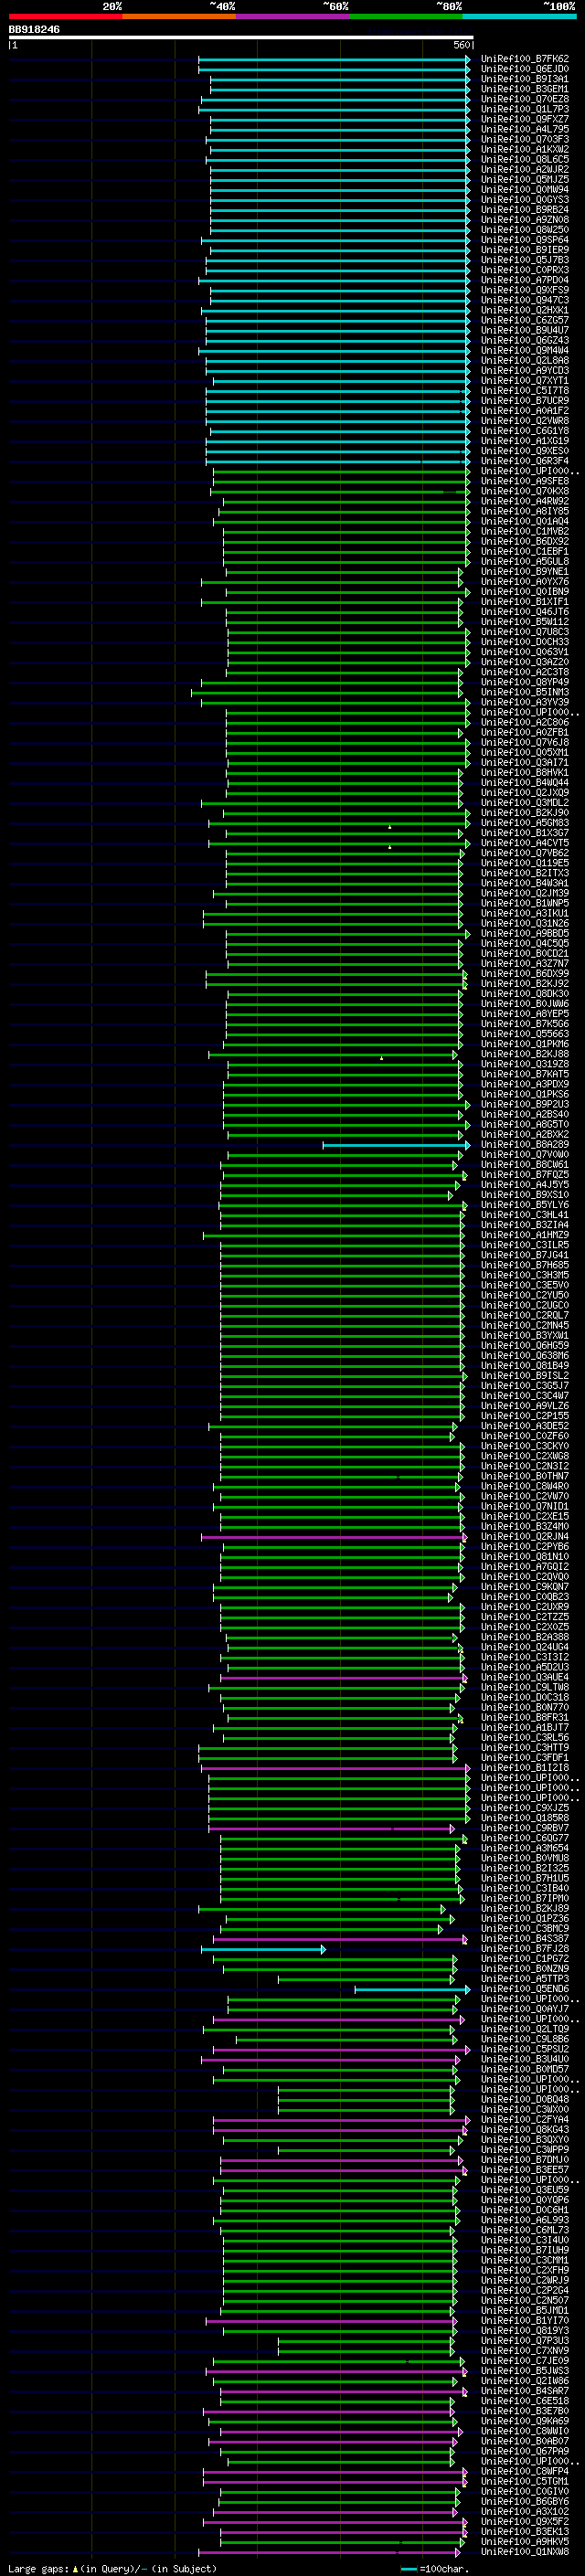This screenshot has width=585, height=2576.
Task: Click the 560 query end position label
Action: point(461,45)
